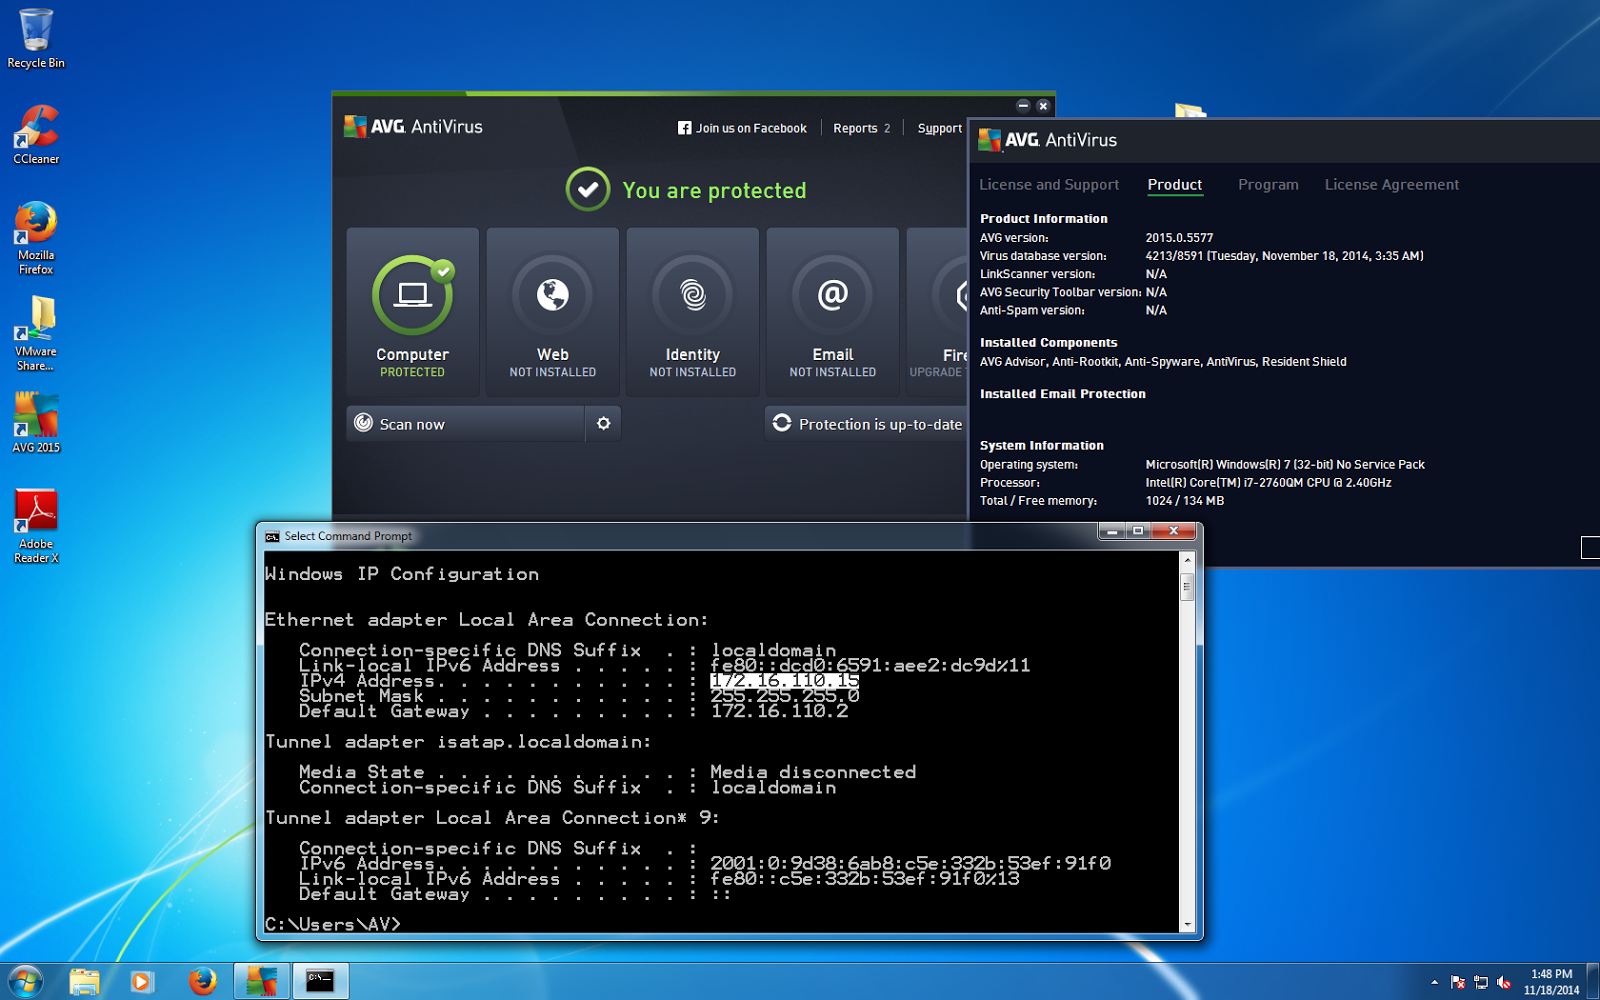Image resolution: width=1600 pixels, height=1000 pixels.
Task: Minimize the AVG main window
Action: pyautogui.click(x=1023, y=106)
